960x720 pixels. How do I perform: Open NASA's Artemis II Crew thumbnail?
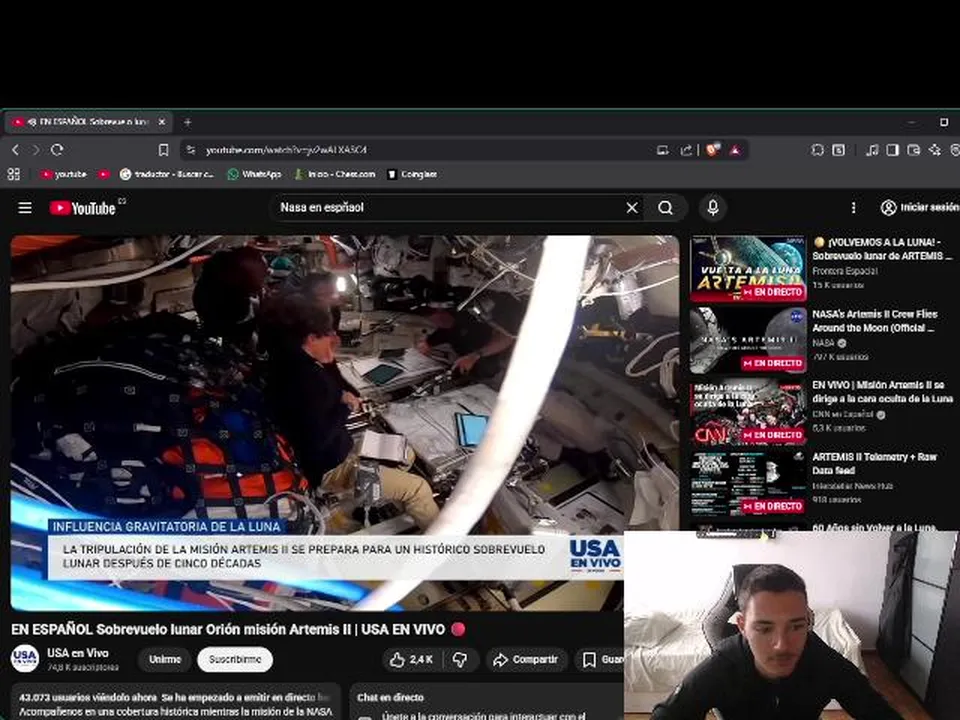(x=748, y=340)
